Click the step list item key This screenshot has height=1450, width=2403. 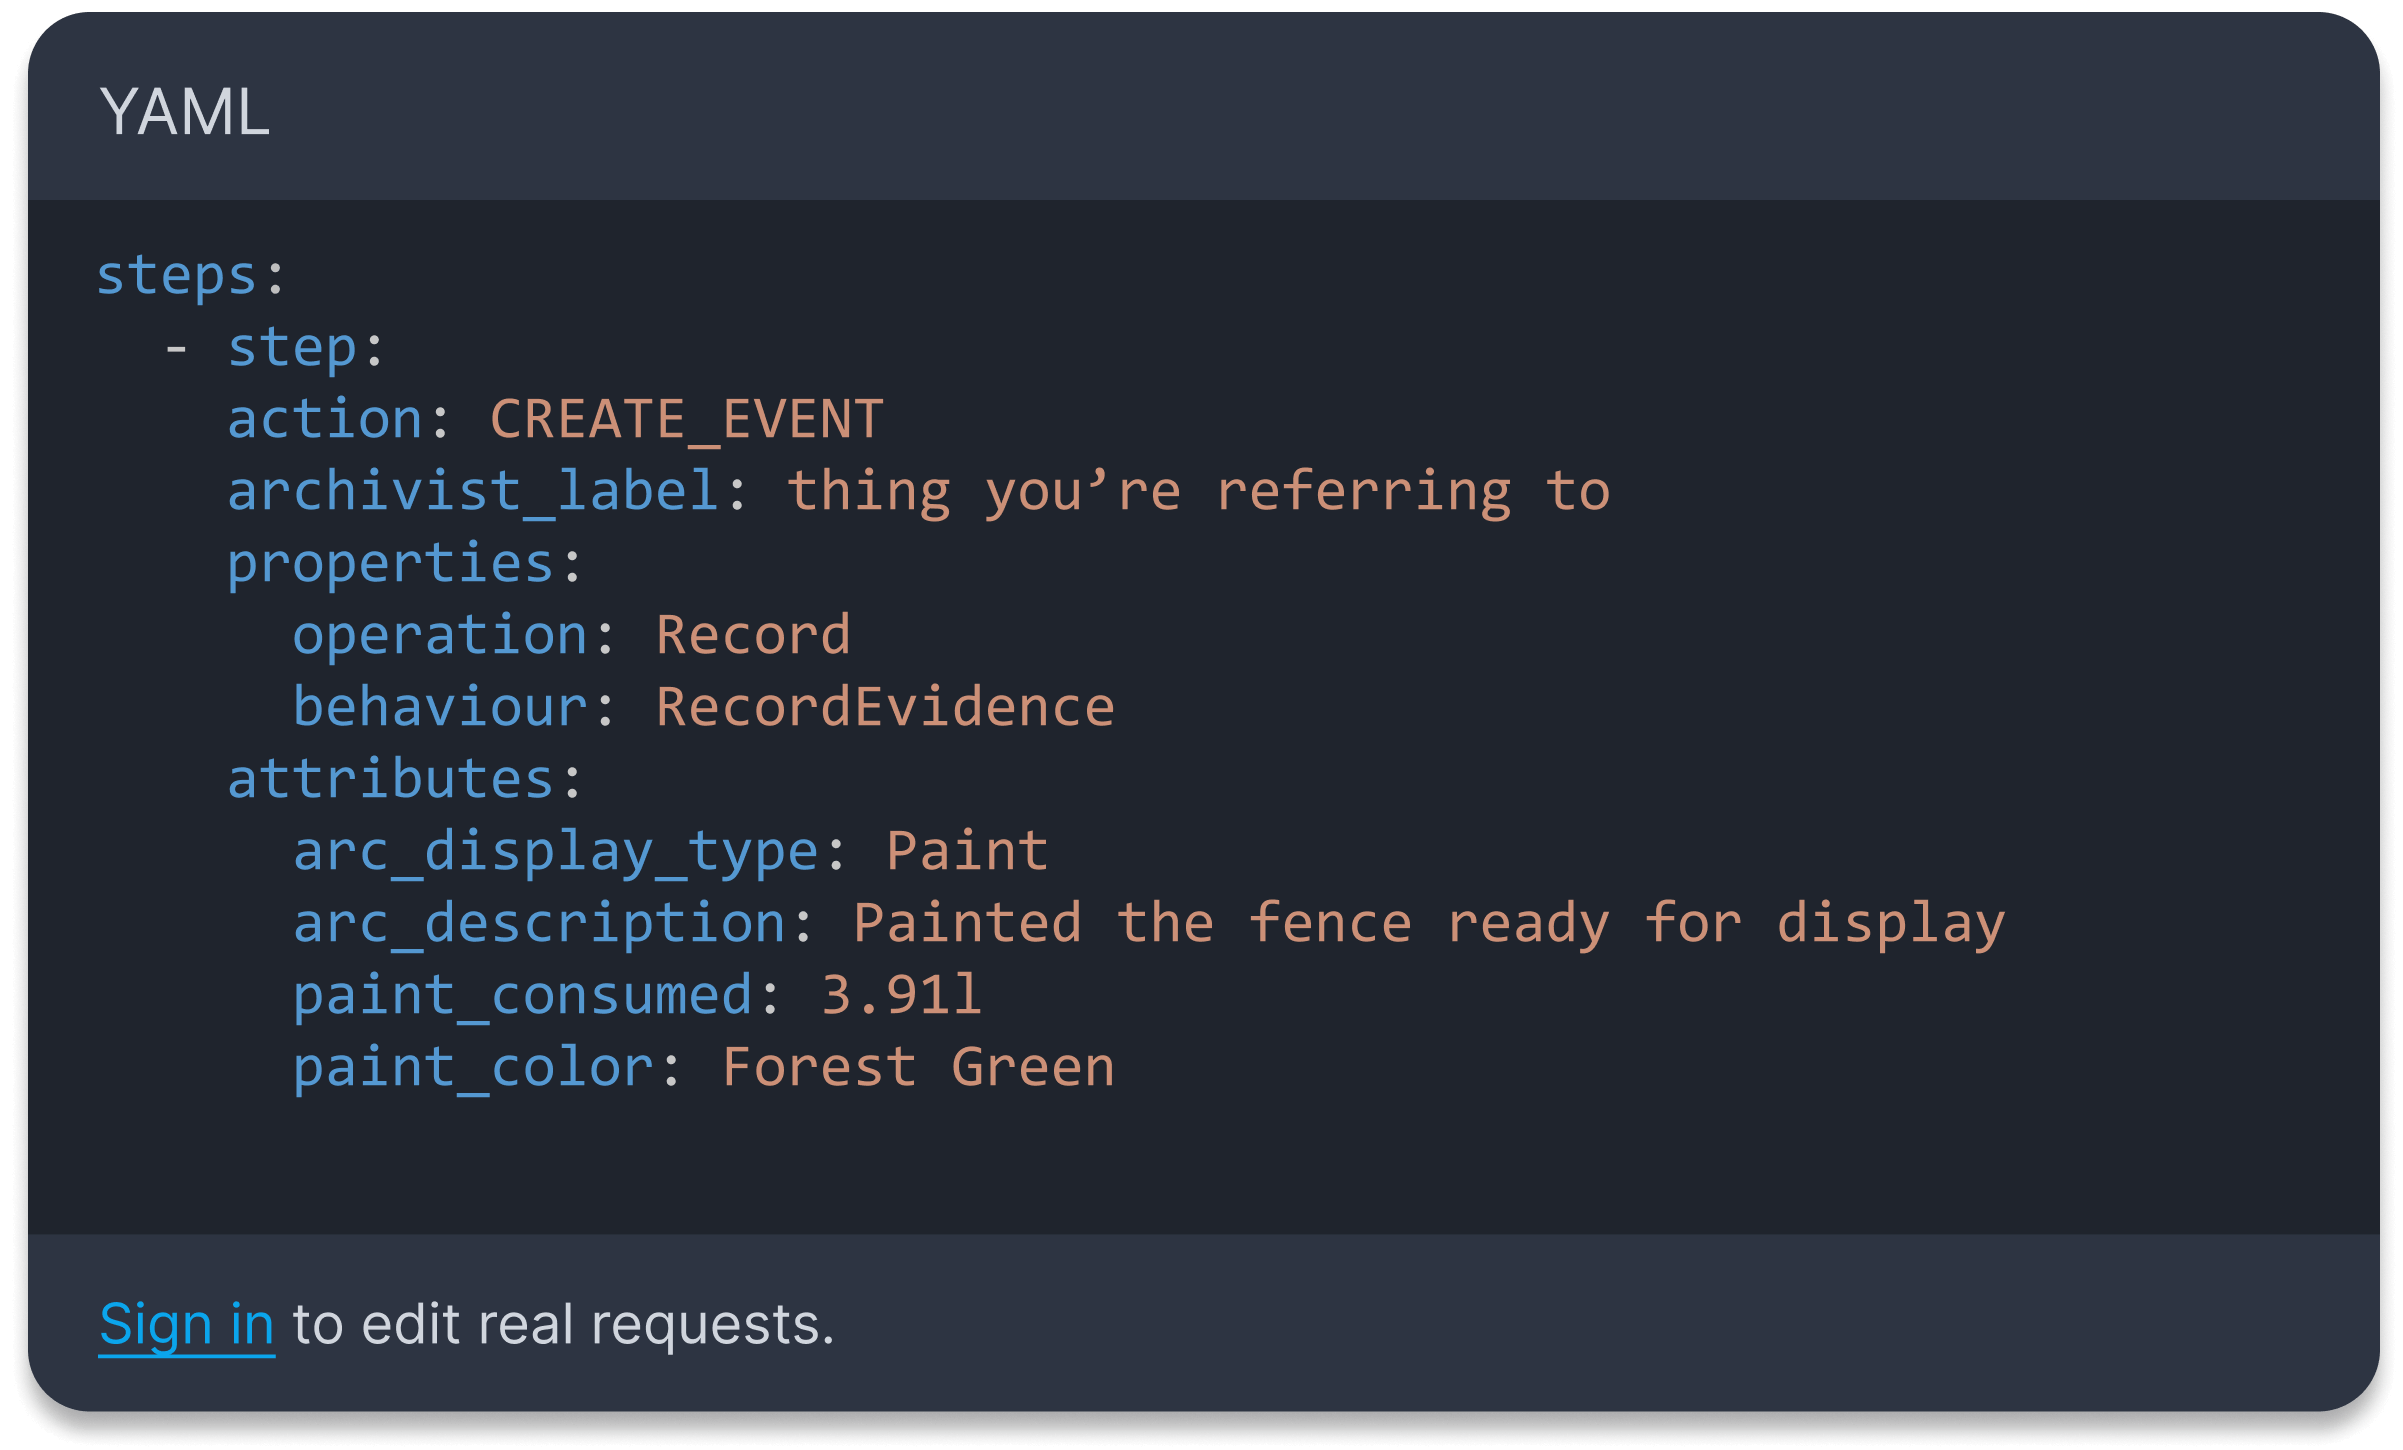pos(292,347)
